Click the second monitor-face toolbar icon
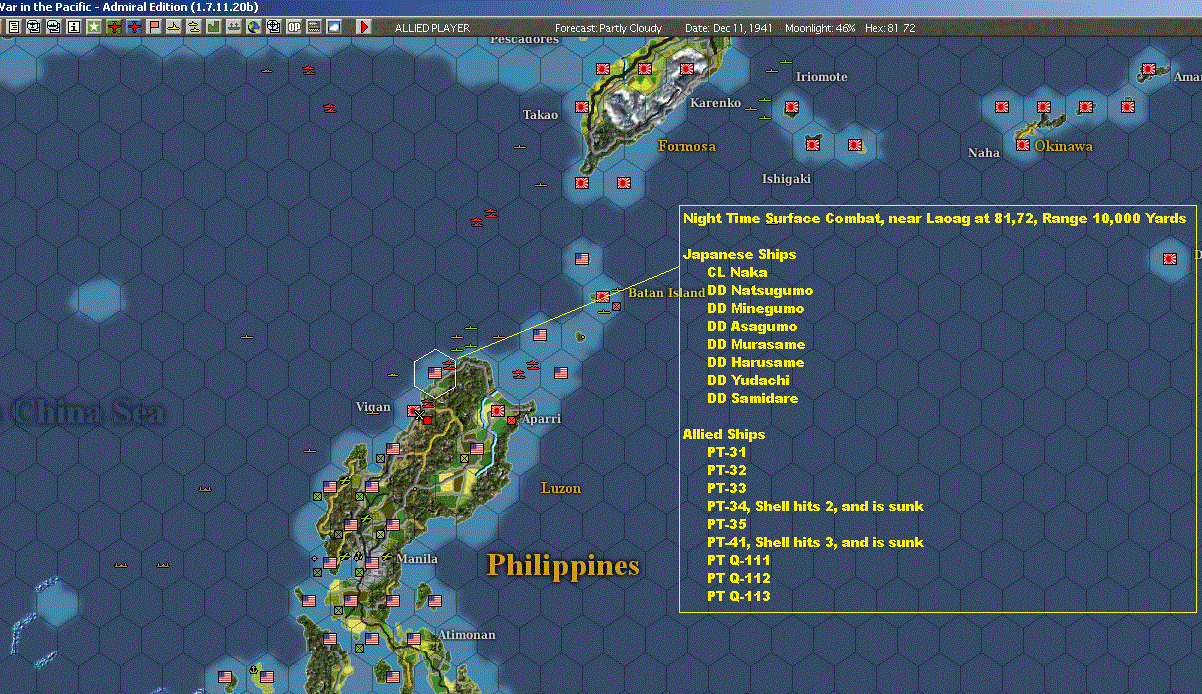This screenshot has height=694, width=1202. (53, 27)
